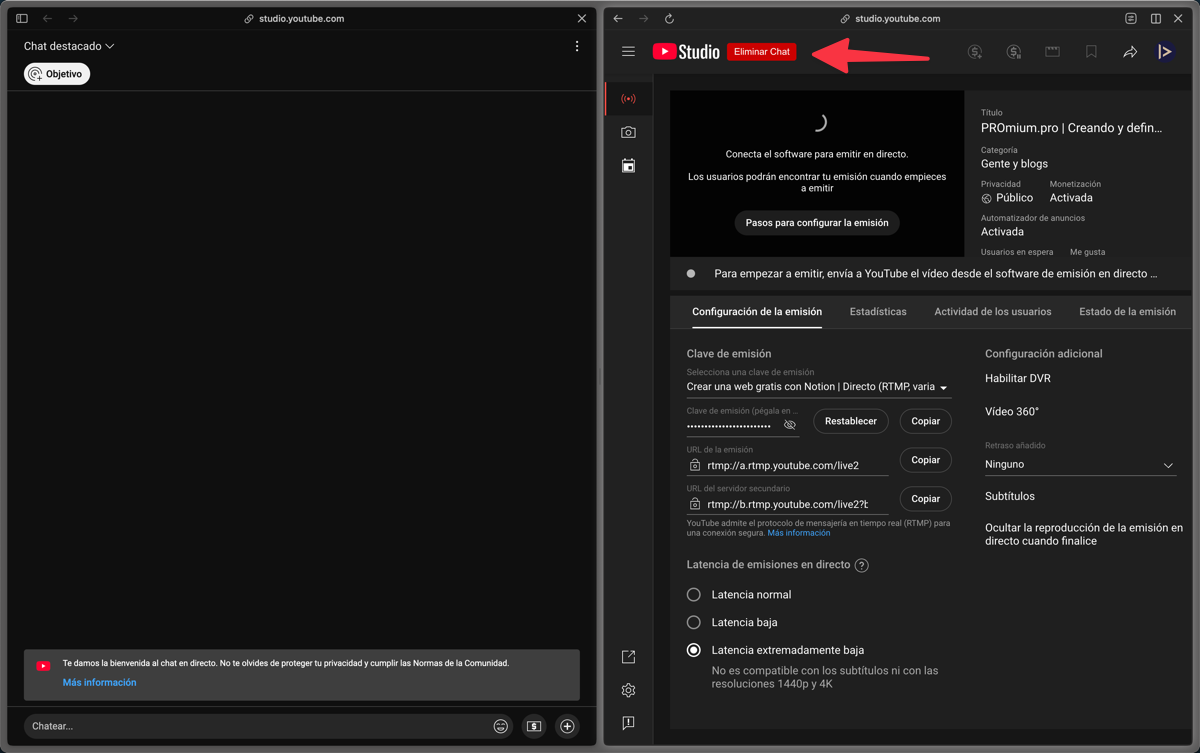Click the masked stream key field
This screenshot has height=753, width=1200.
click(730, 426)
